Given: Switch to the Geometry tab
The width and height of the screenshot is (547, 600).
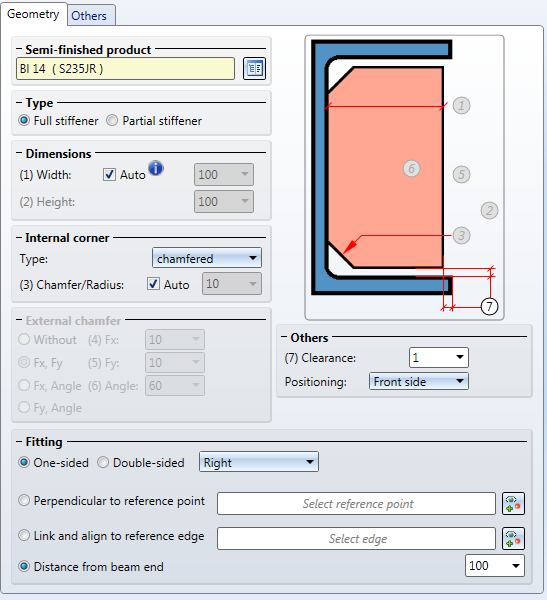Looking at the screenshot, I should pyautogui.click(x=33, y=14).
